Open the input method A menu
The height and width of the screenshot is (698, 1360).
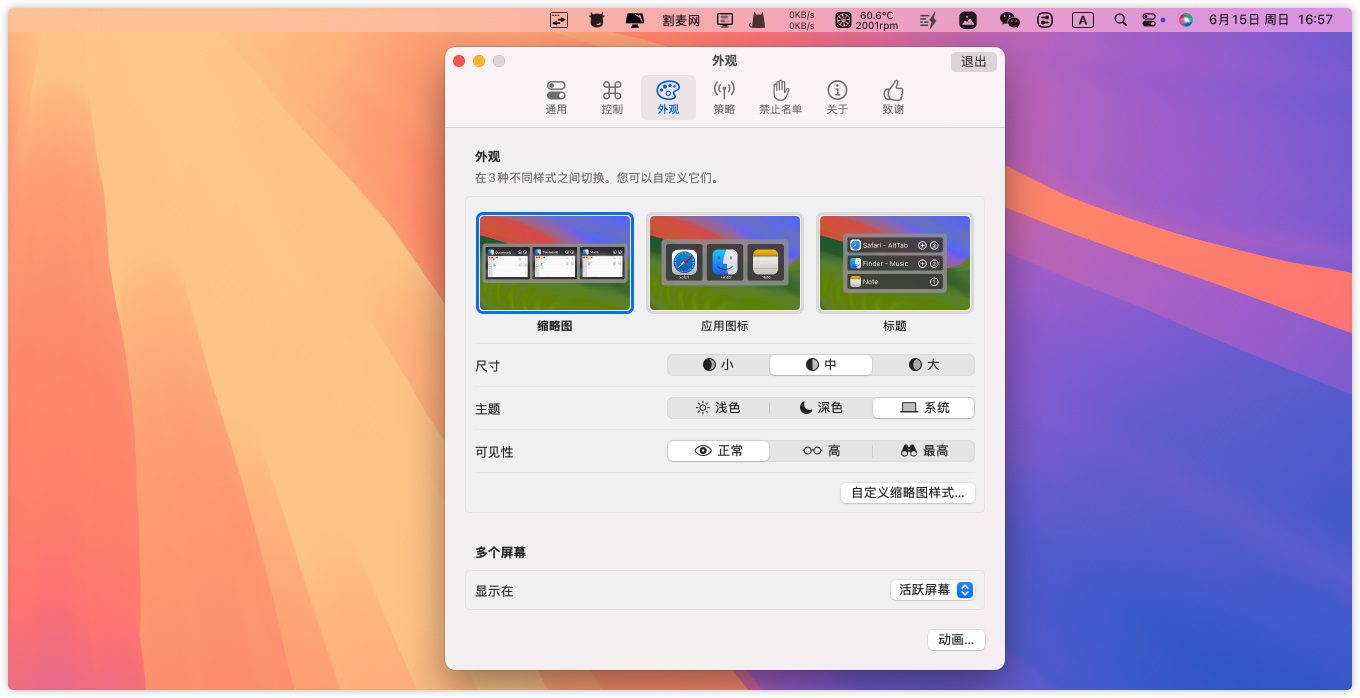(x=1082, y=19)
